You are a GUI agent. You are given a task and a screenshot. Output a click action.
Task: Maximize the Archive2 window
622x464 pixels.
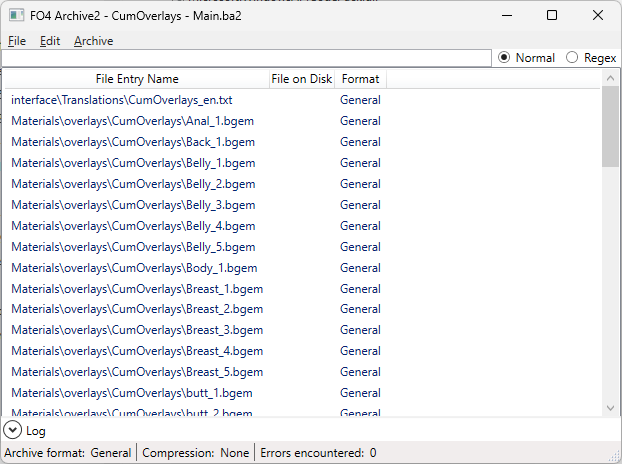(552, 16)
